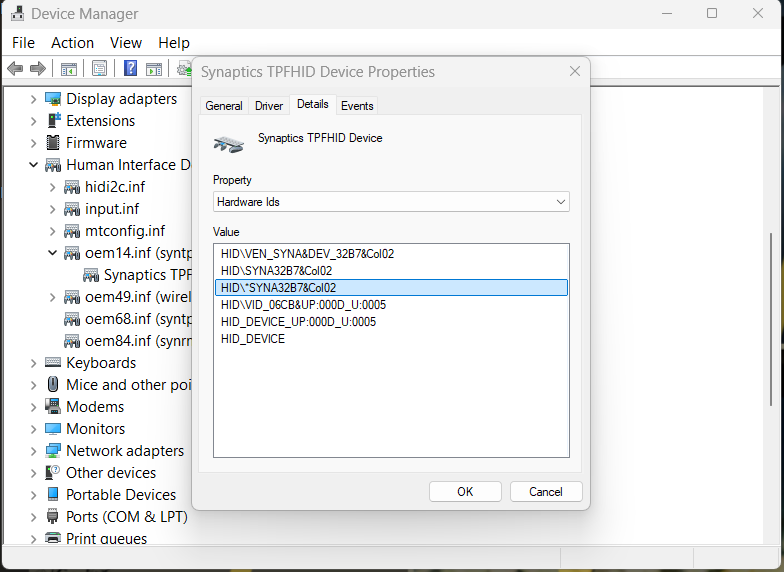Select the highlighted HID\*SYNA32B7&Col02 row
The width and height of the screenshot is (784, 572).
tap(391, 288)
